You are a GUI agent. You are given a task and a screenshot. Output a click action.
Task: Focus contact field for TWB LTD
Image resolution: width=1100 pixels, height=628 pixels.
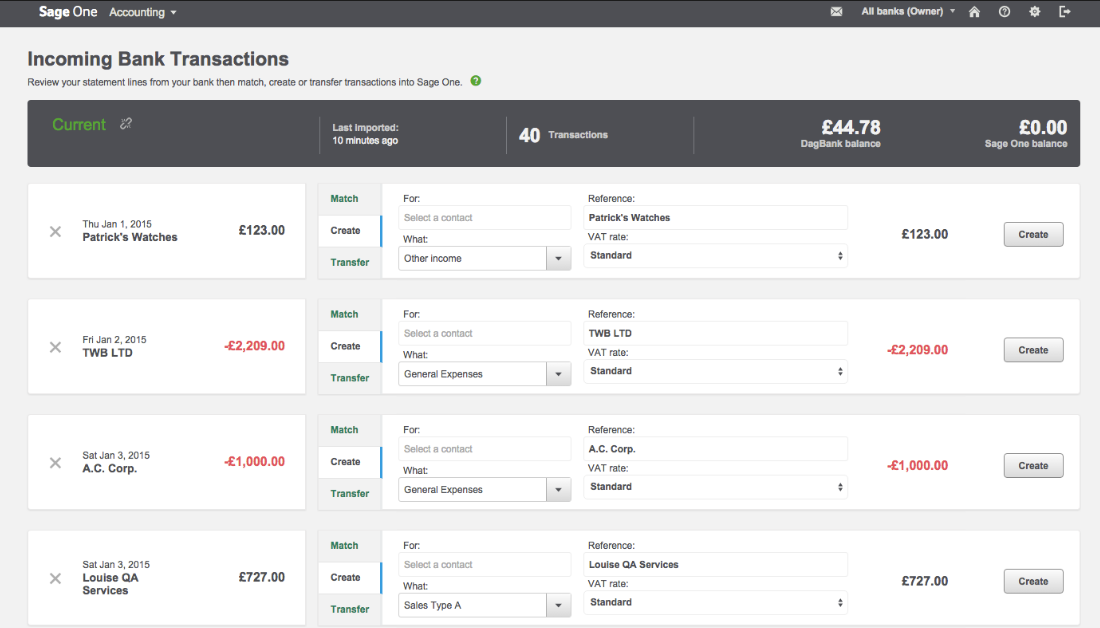(485, 333)
